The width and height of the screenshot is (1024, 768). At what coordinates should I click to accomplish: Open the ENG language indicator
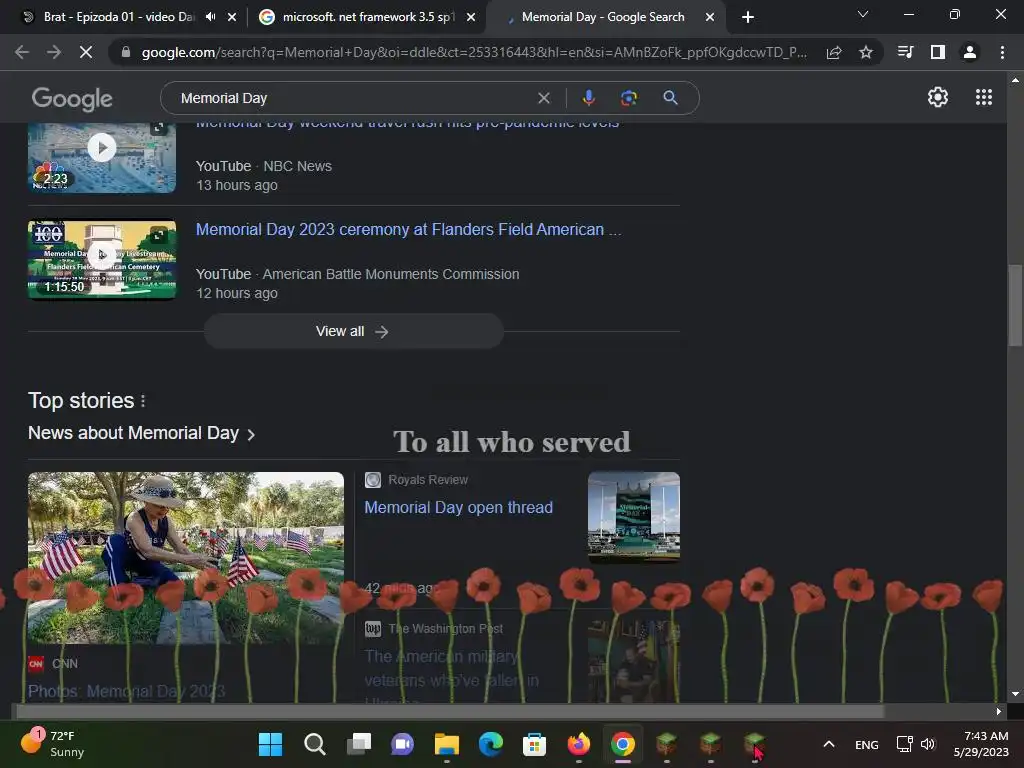(x=867, y=744)
